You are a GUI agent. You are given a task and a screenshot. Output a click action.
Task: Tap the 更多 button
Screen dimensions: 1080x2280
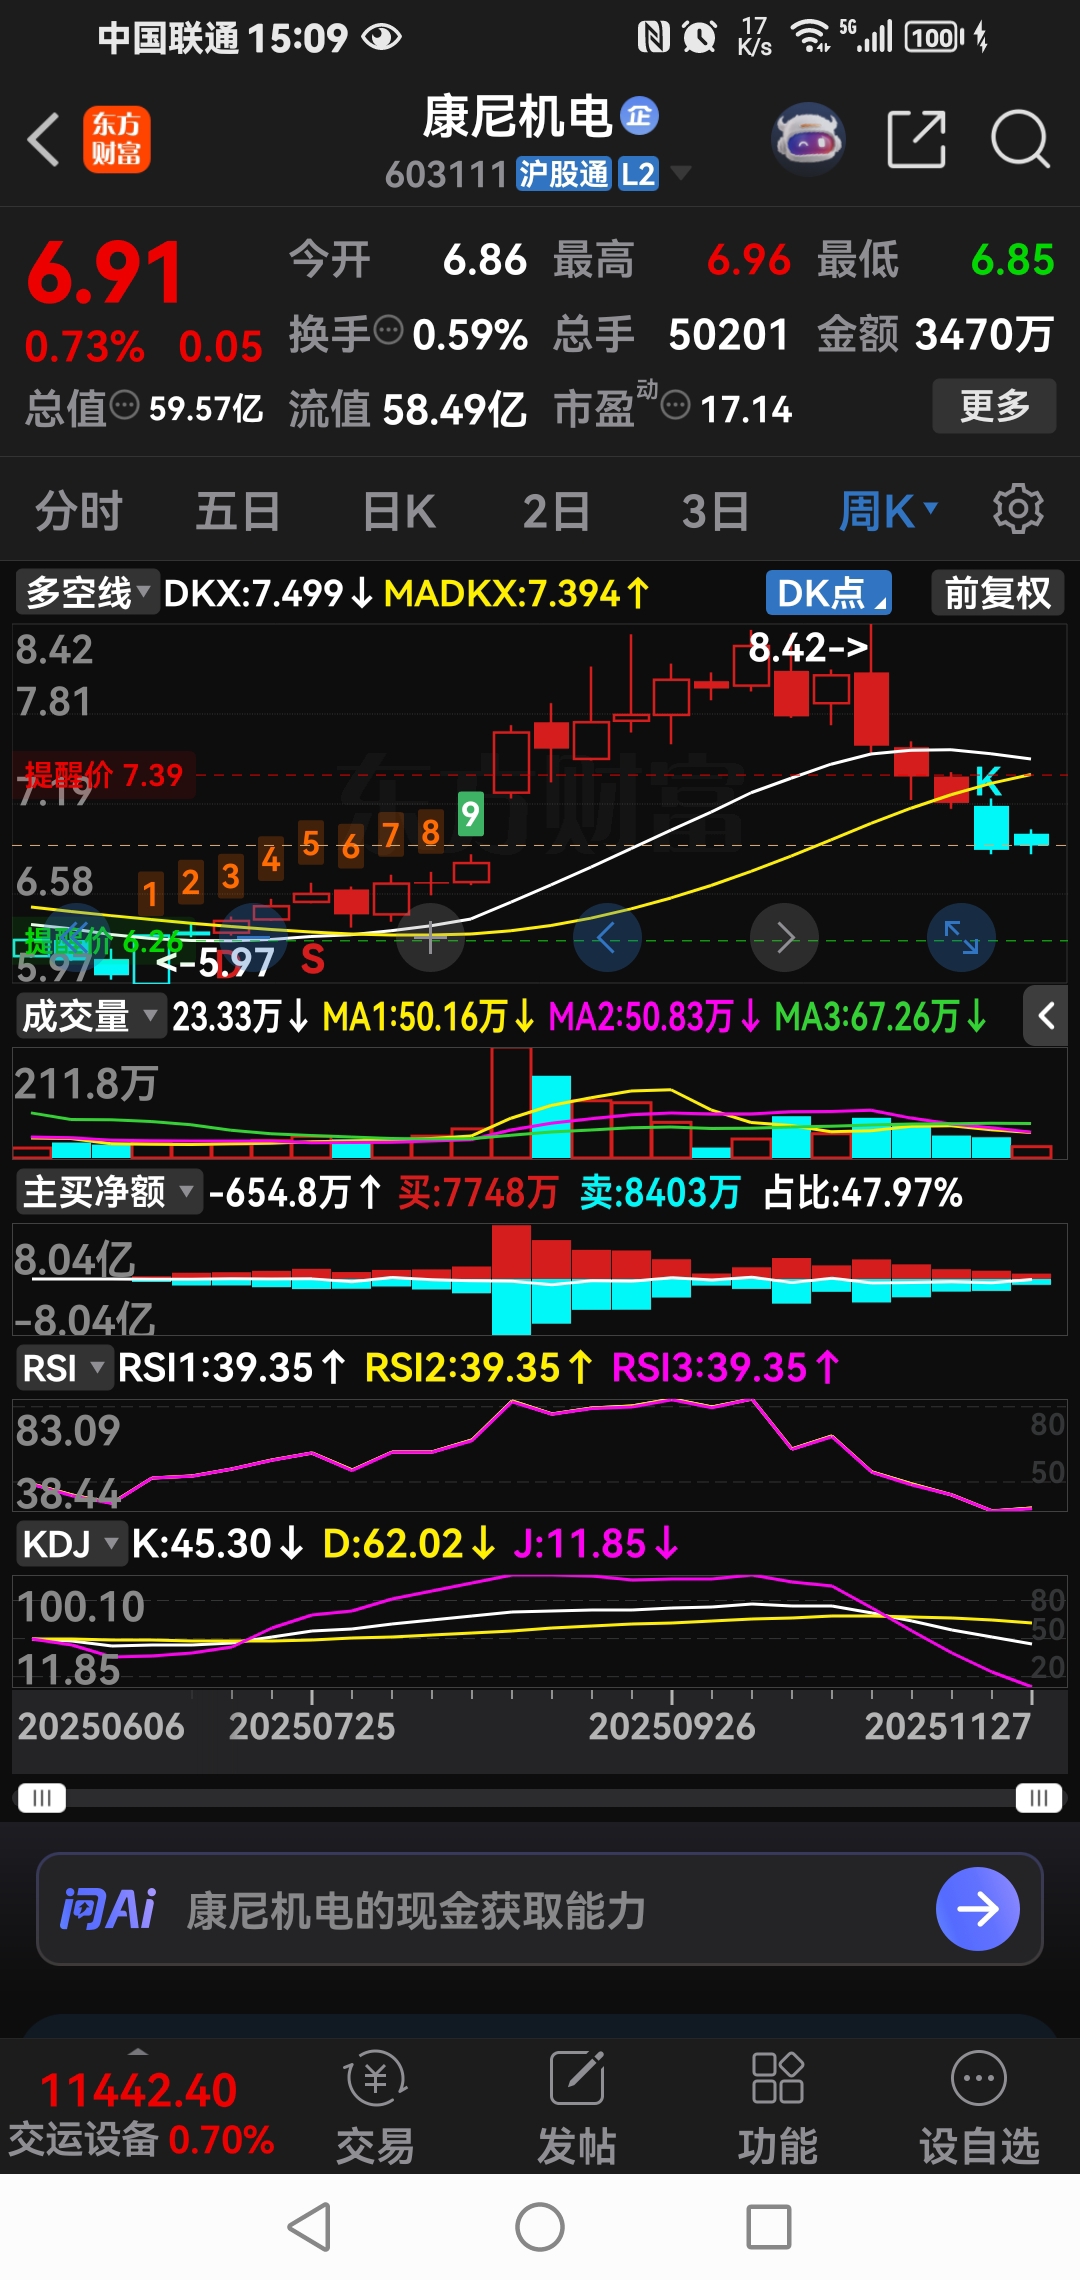click(x=994, y=405)
